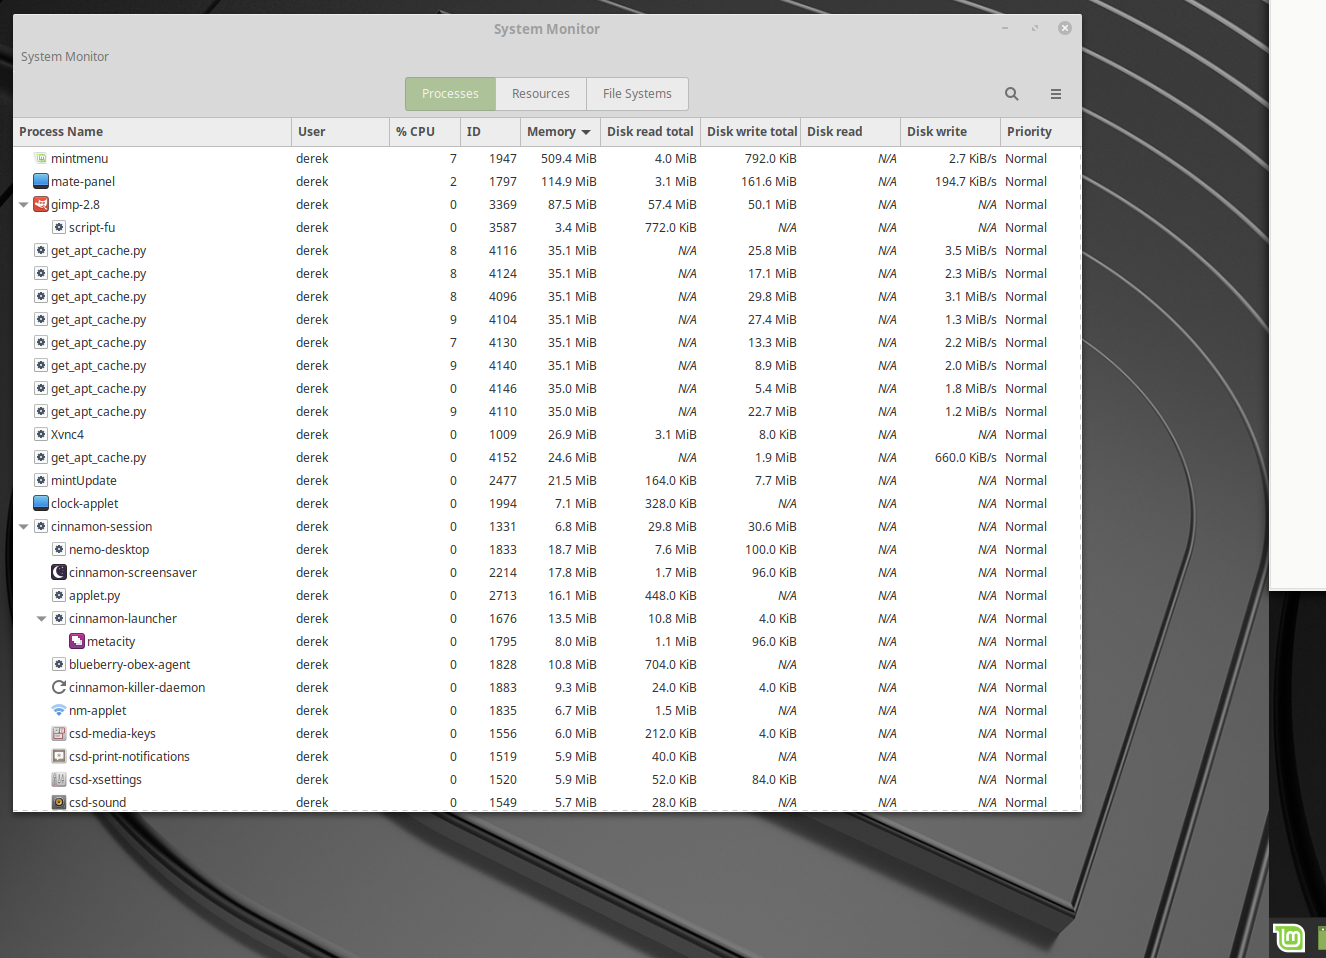Select the csd-sound process name
1326x958 pixels.
click(98, 802)
